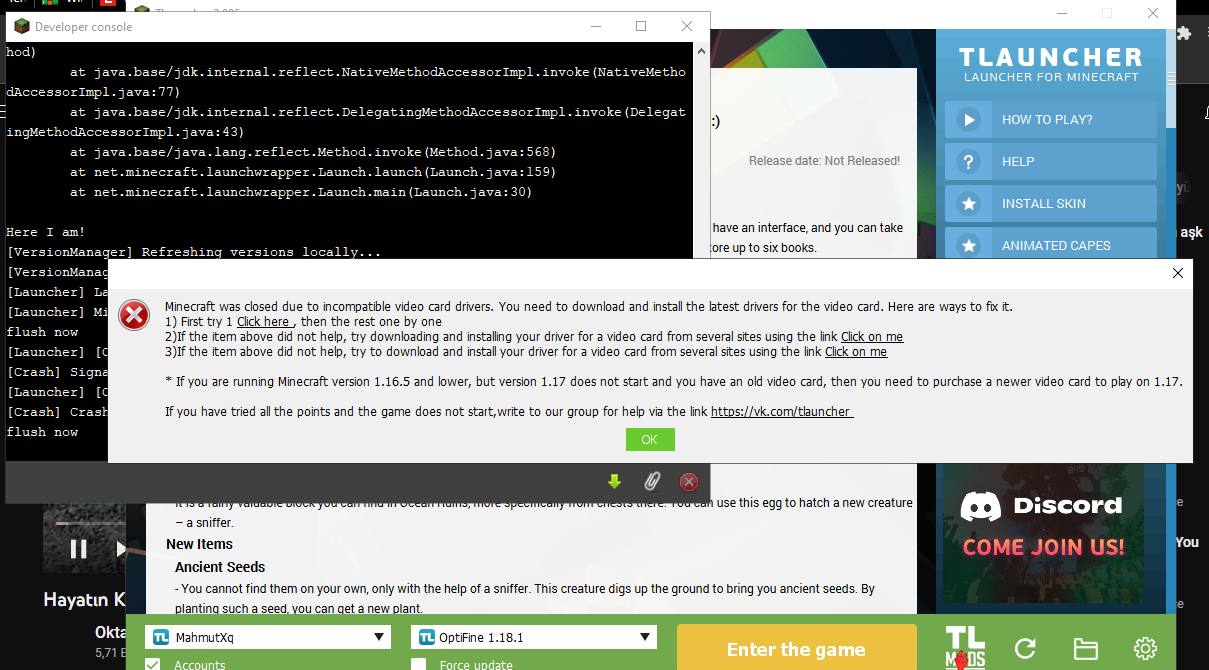Viewport: 1209px width, 670px height.
Task: Click the next track button in player
Action: point(120,548)
